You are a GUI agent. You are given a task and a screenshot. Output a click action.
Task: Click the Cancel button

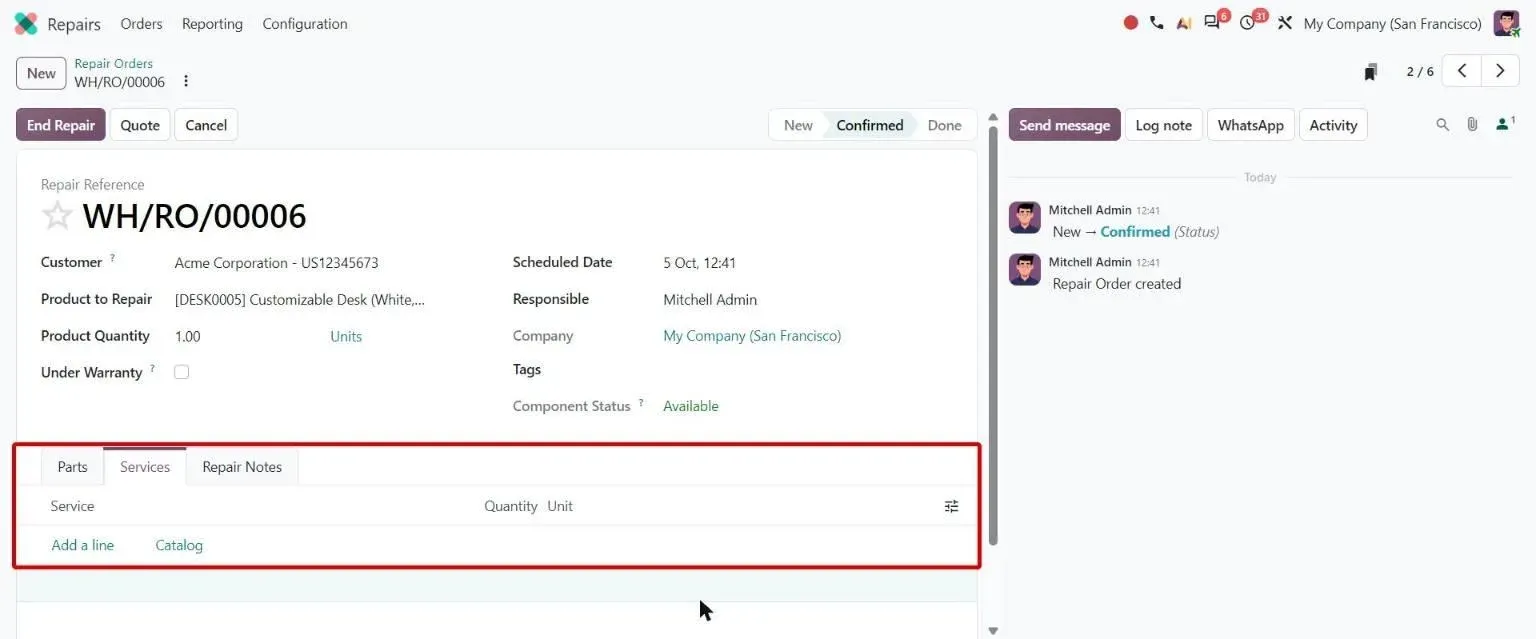pyautogui.click(x=206, y=125)
